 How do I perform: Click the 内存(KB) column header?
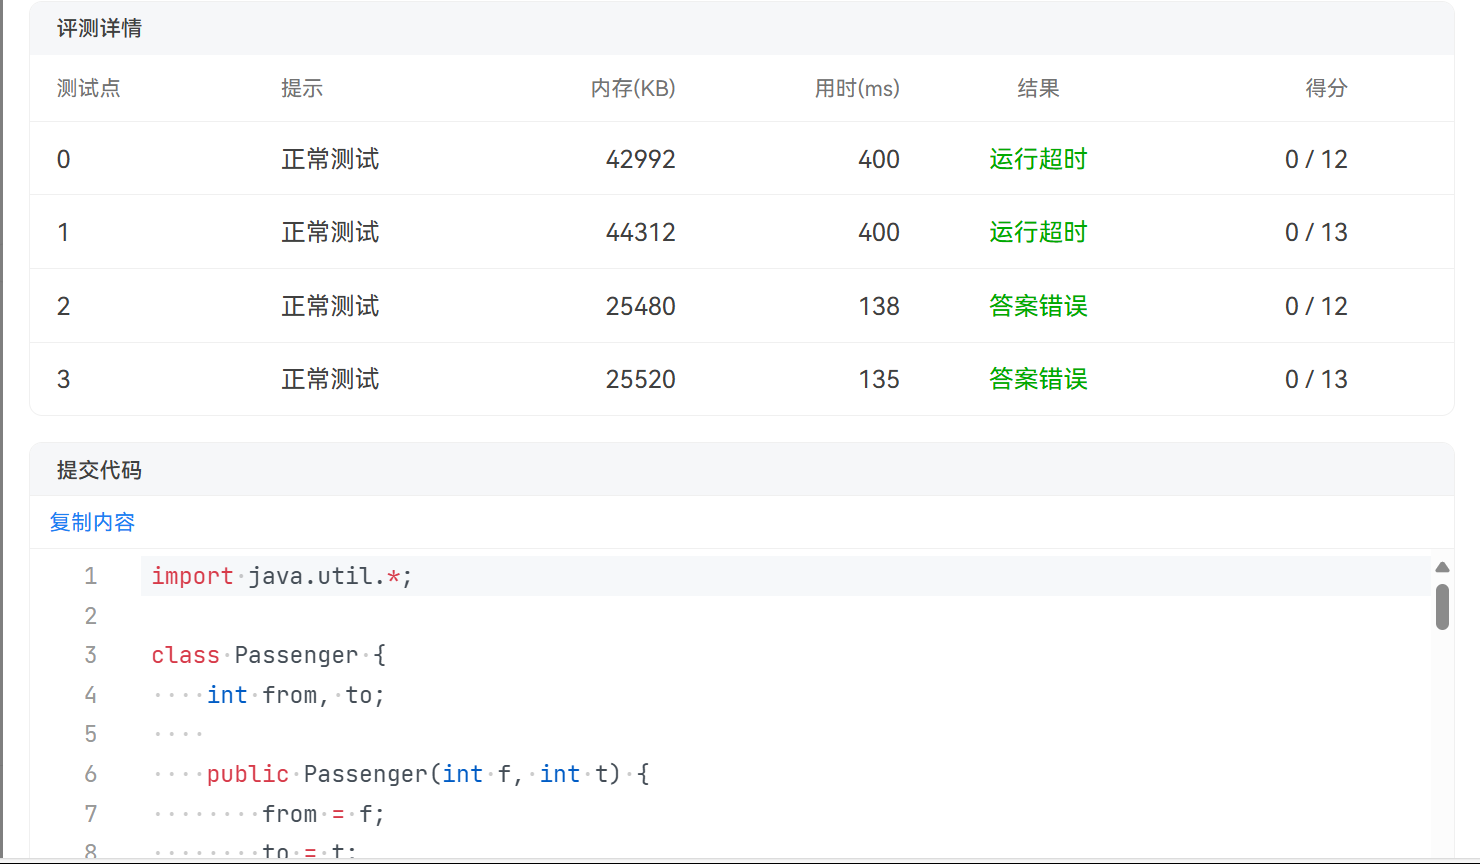coord(633,88)
